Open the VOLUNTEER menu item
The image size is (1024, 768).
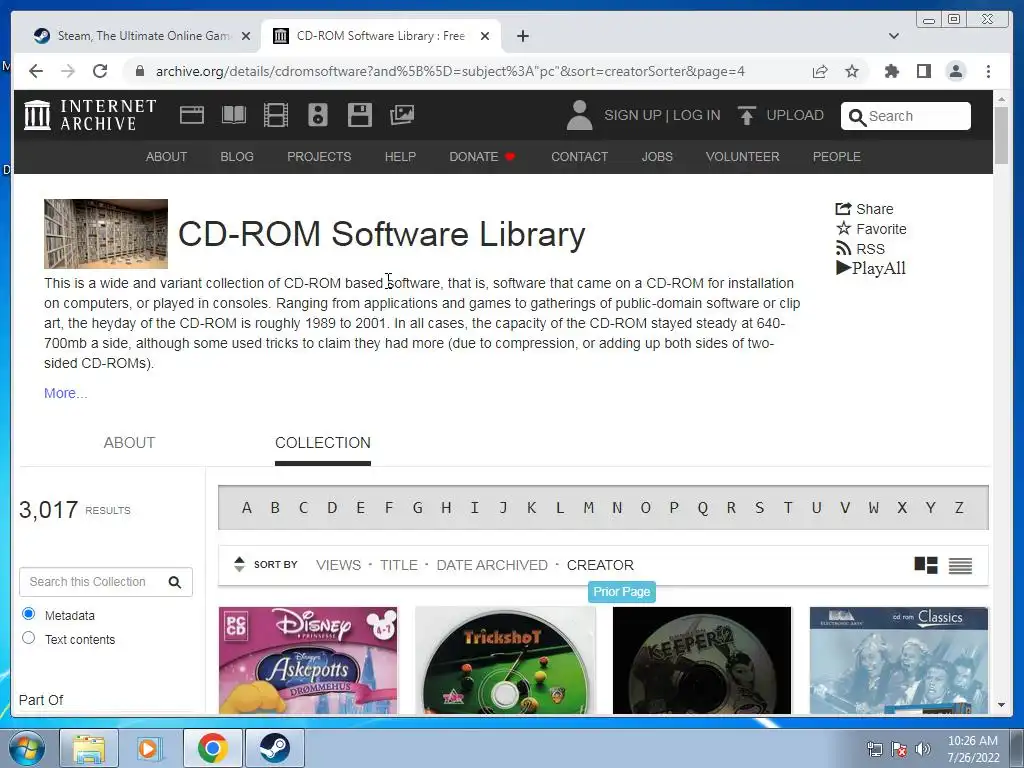click(743, 157)
